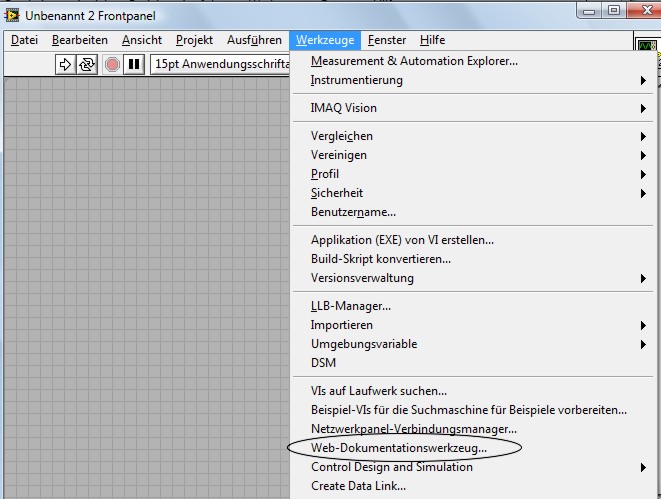
Task: Select Web-Dokumentationswerkzeug menu entry
Action: click(473, 448)
